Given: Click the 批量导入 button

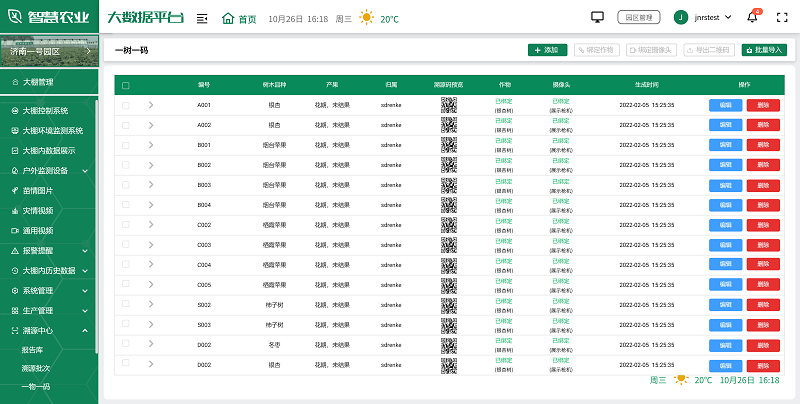Looking at the screenshot, I should pyautogui.click(x=764, y=49).
